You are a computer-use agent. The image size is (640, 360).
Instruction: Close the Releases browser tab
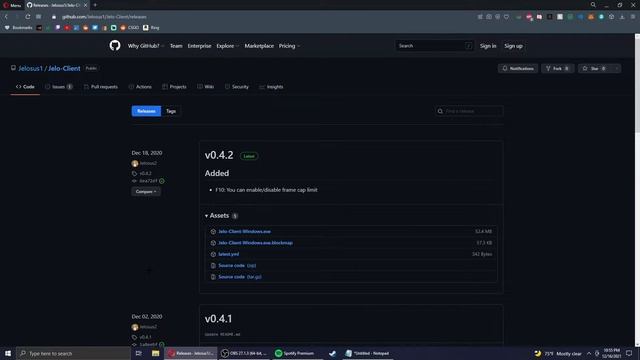(85, 5)
